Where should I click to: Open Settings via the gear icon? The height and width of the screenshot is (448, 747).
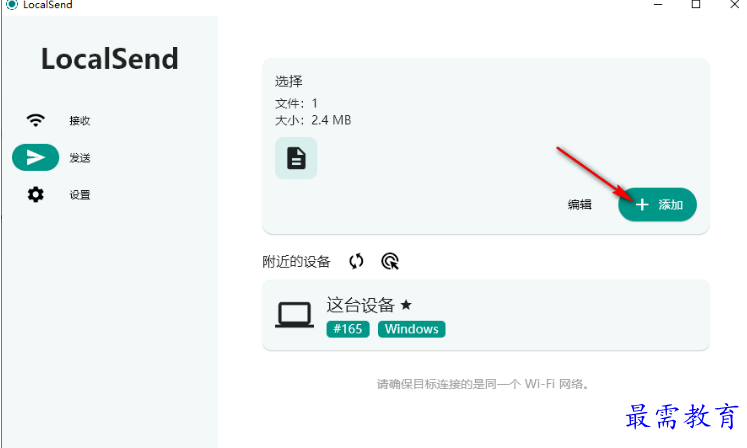pyautogui.click(x=36, y=194)
